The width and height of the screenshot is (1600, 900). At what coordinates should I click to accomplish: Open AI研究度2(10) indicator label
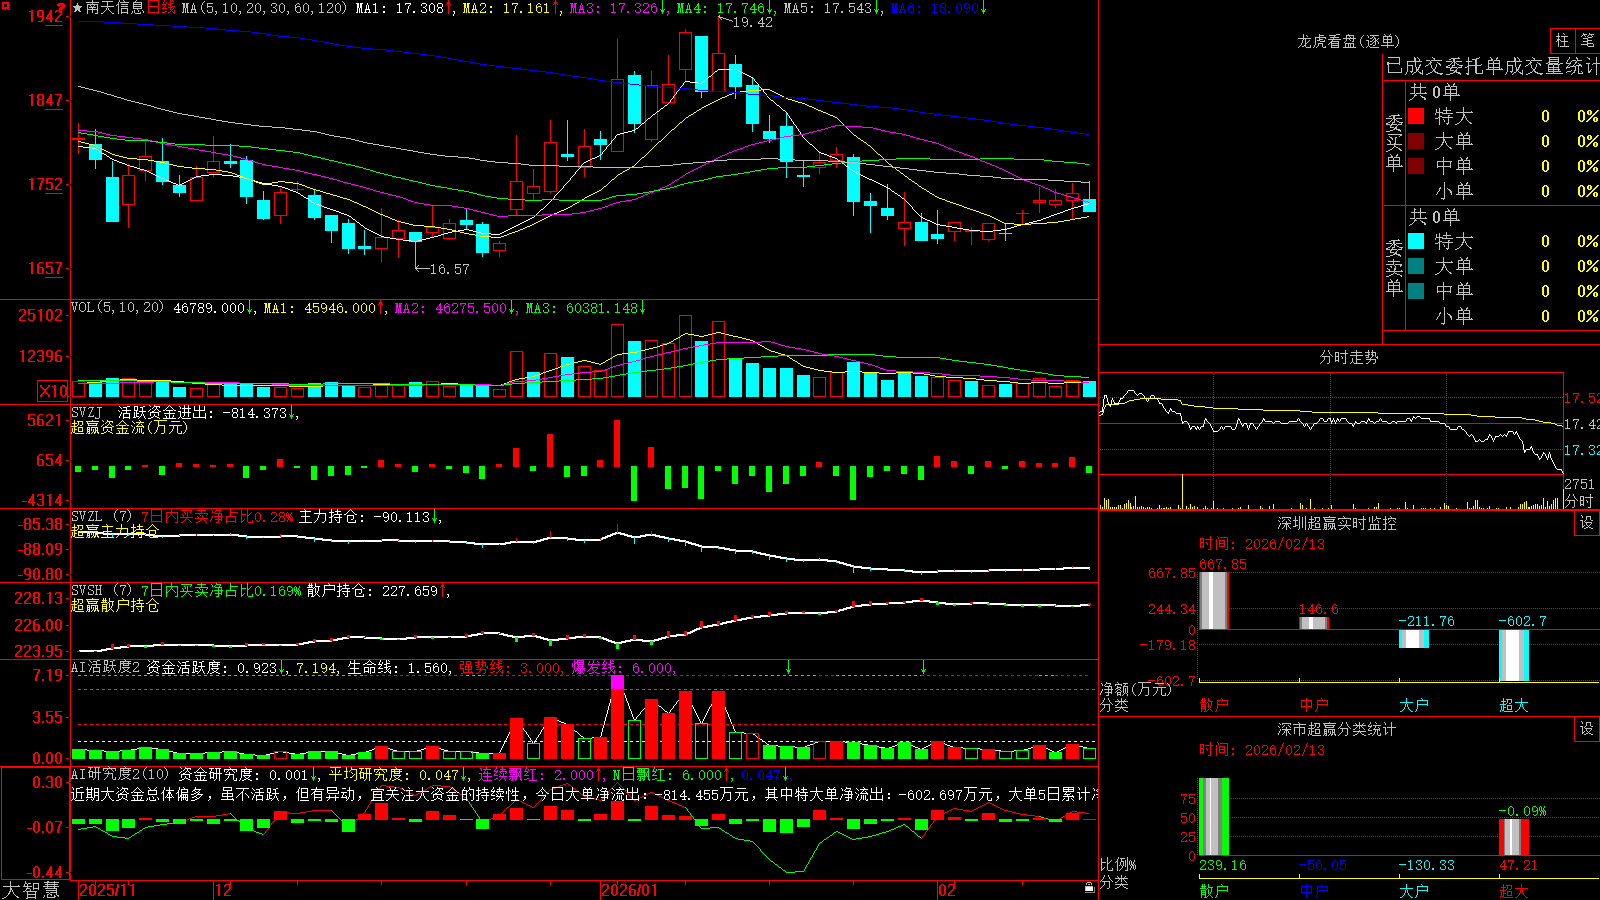tap(120, 774)
